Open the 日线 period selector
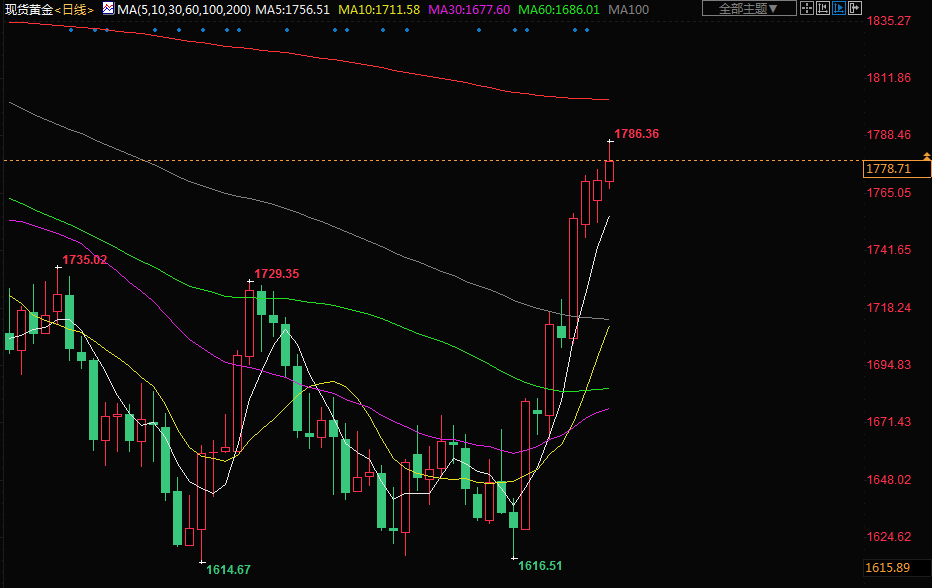932x588 pixels. (x=73, y=9)
